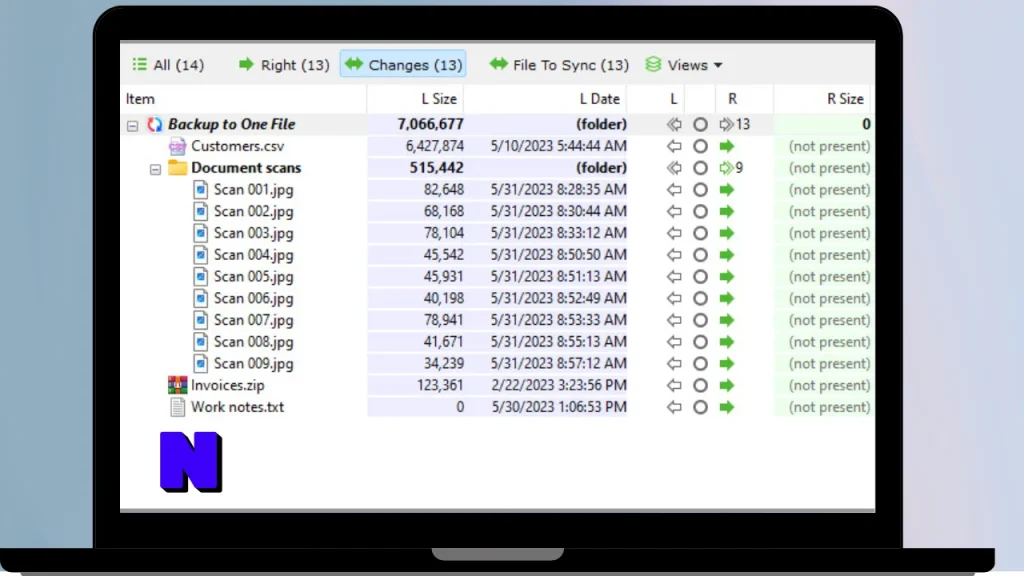Open the Right (13) tab
The image size is (1024, 576).
pyautogui.click(x=283, y=65)
